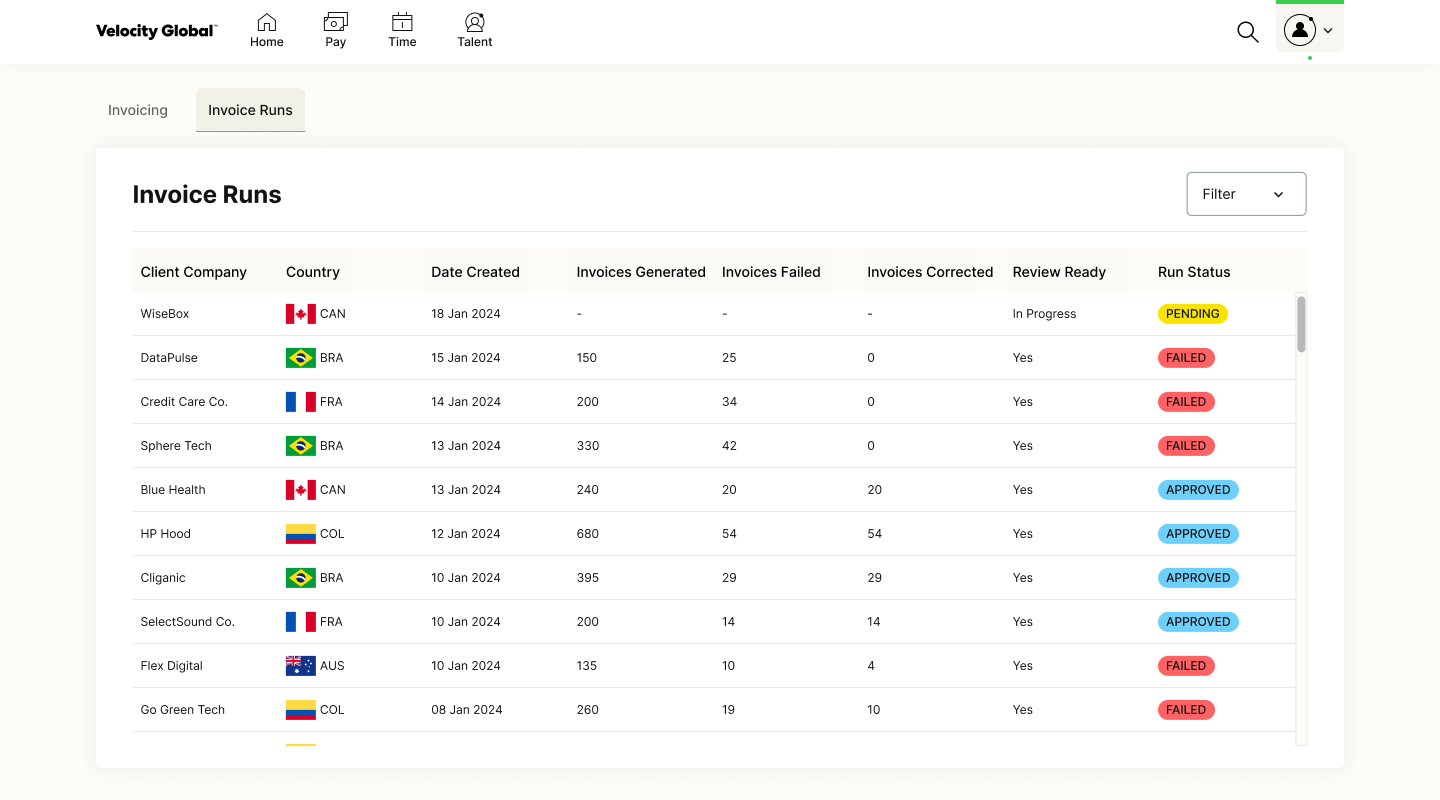Select the HP Hood company name

tap(166, 534)
